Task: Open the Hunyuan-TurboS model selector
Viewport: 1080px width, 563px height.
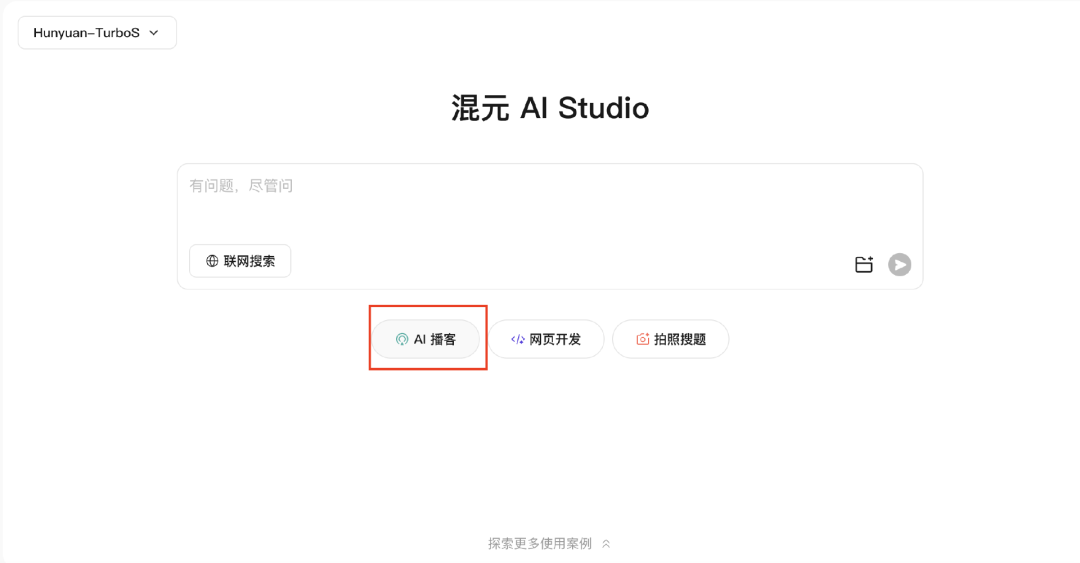Action: tap(97, 32)
